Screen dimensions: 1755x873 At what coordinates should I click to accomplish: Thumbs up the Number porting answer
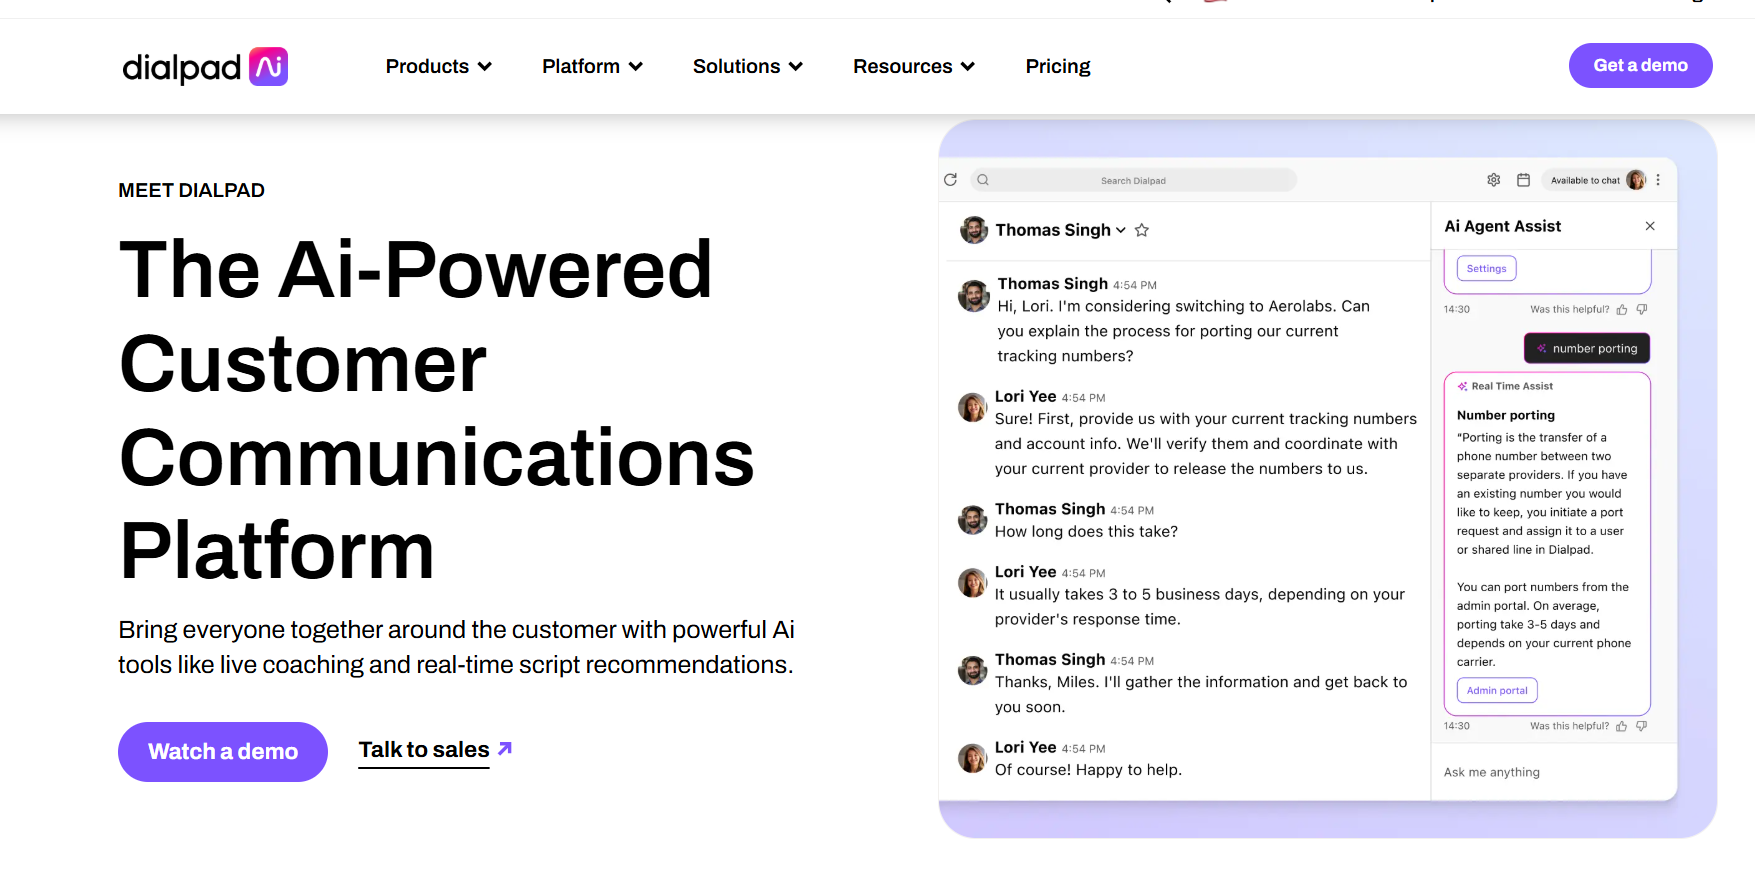[x=1622, y=726]
